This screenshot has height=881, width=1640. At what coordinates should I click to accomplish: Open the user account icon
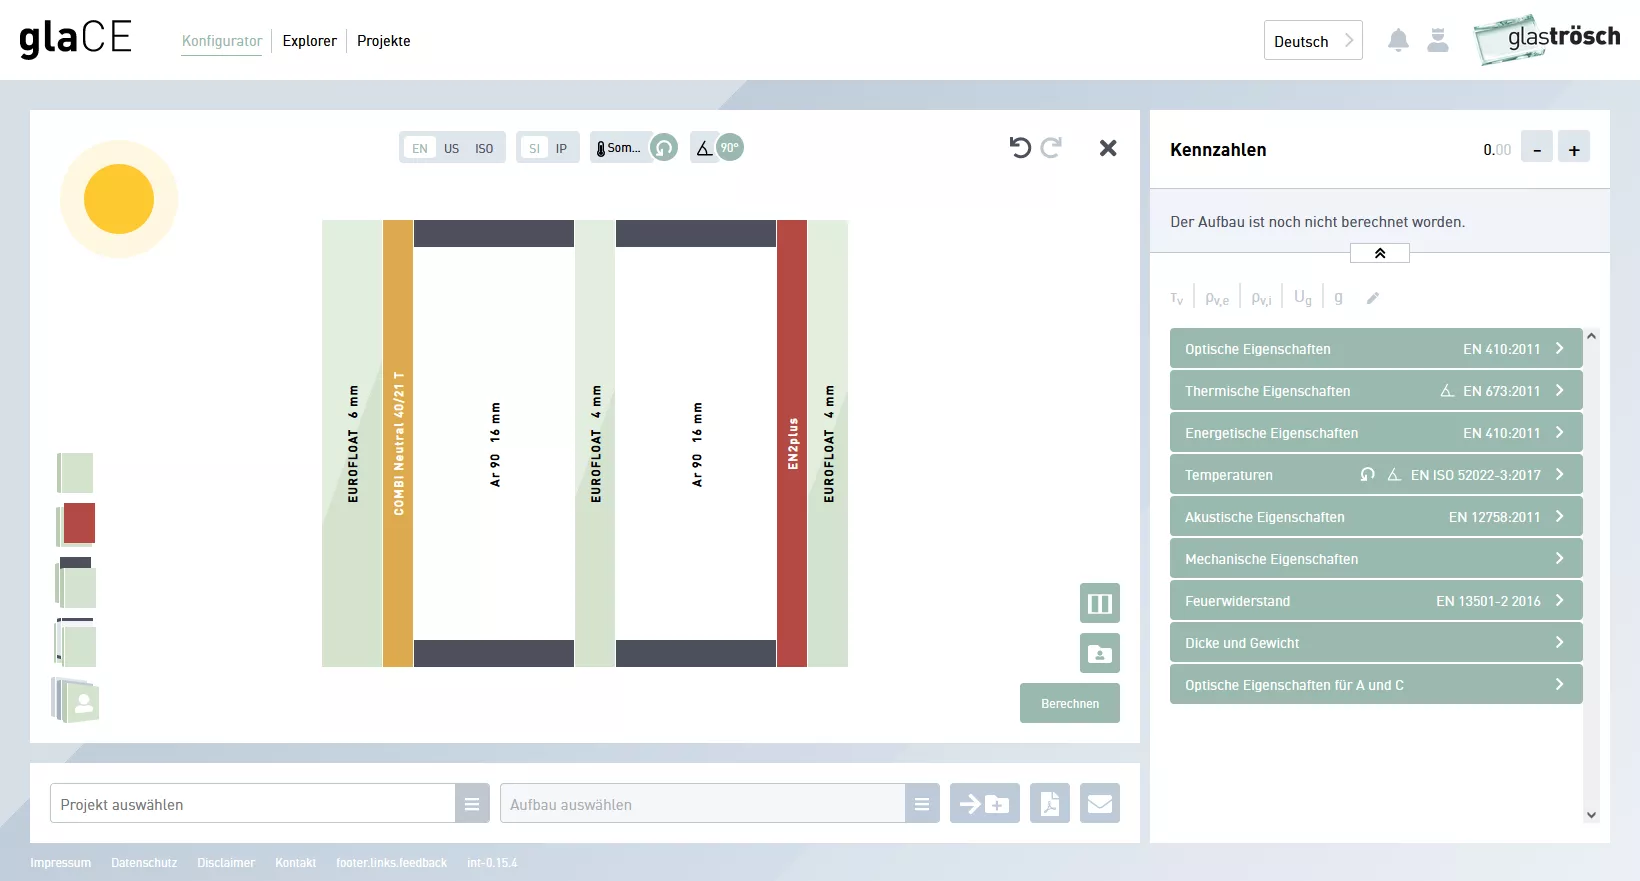(x=1438, y=40)
